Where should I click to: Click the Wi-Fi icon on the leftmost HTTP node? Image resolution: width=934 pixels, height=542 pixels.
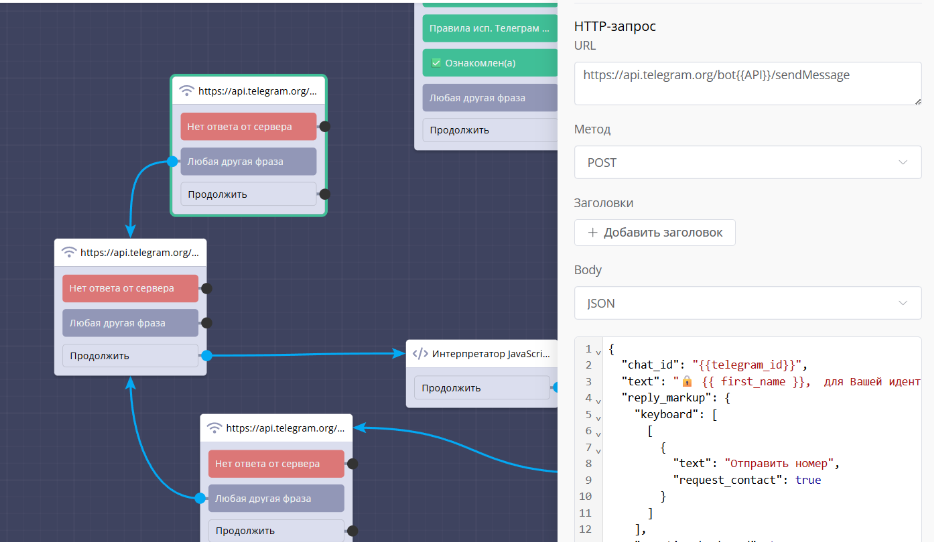coord(69,253)
